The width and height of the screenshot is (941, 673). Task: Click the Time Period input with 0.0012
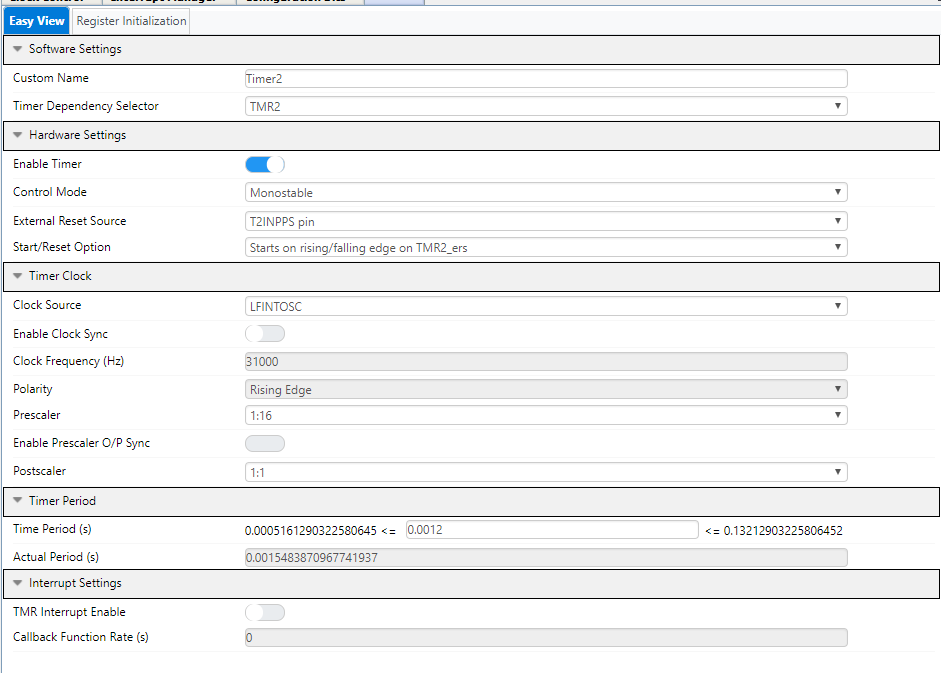[x=552, y=530]
